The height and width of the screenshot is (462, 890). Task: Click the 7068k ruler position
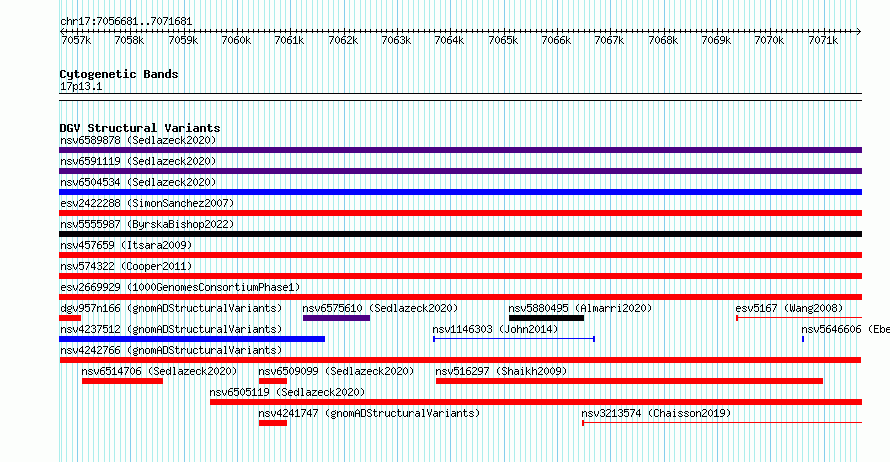(x=663, y=40)
